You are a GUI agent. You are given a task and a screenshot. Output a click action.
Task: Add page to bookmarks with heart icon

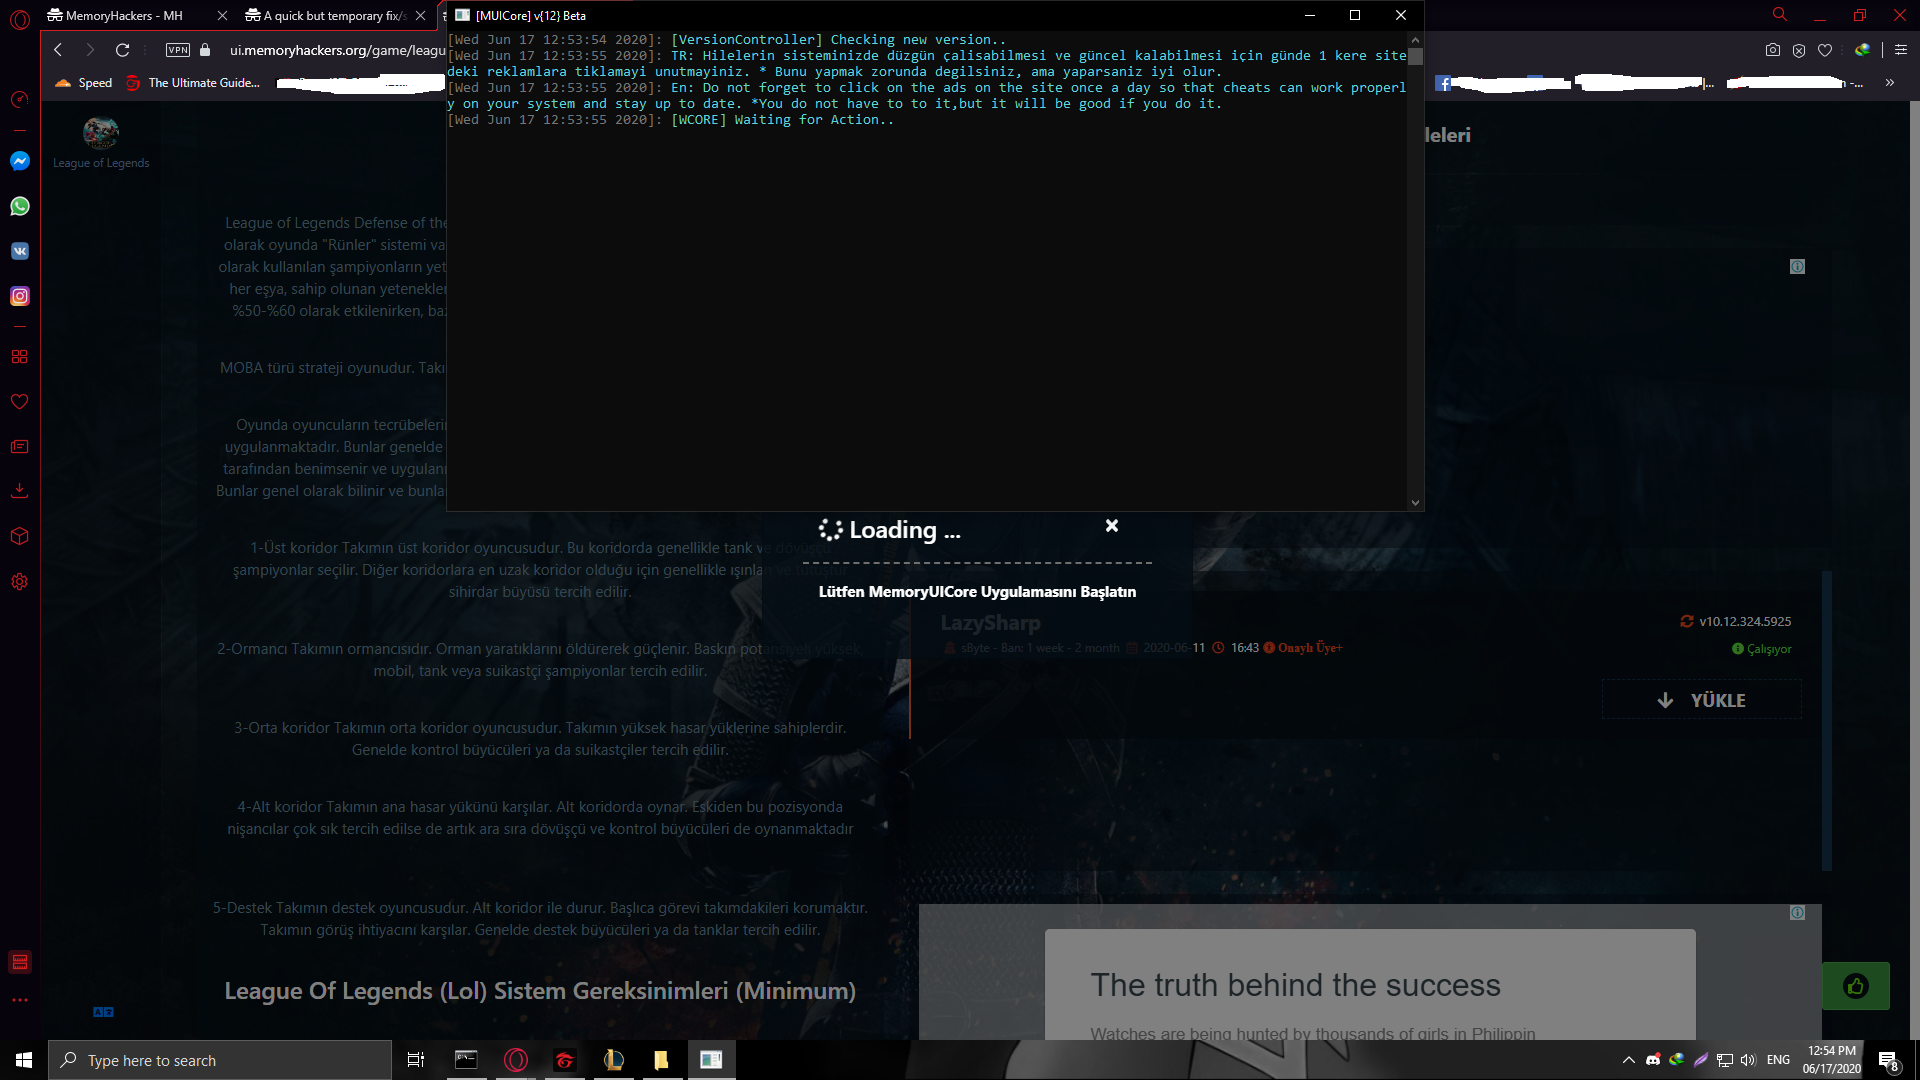coord(1825,50)
